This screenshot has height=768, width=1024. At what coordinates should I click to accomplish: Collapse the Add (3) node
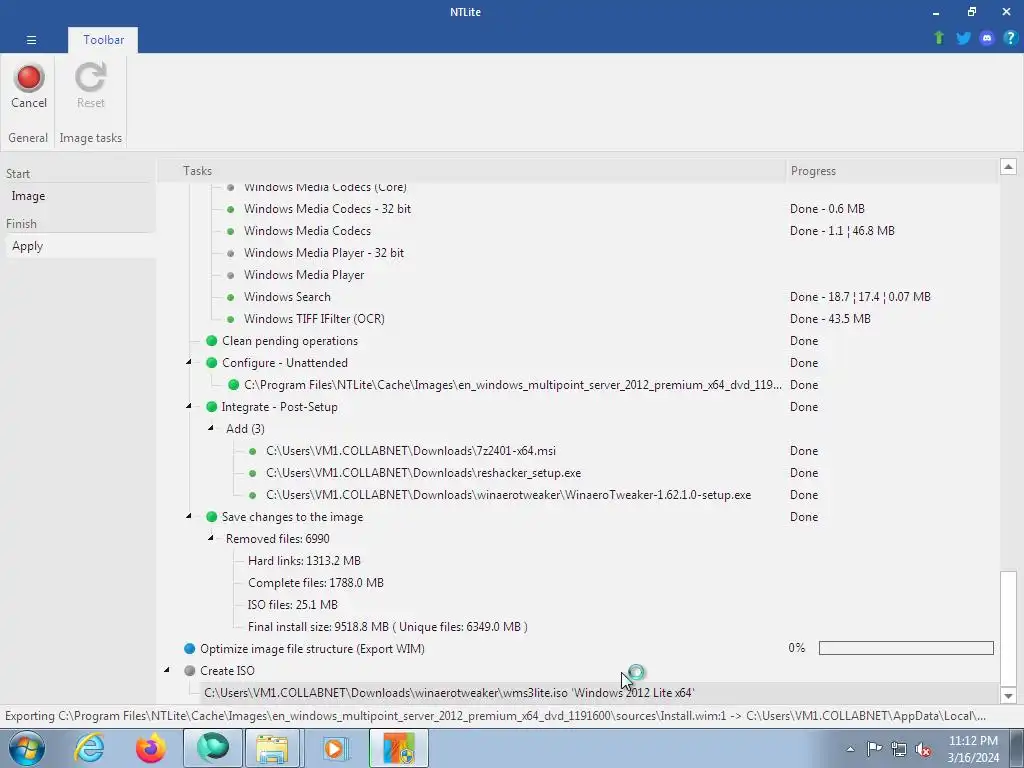pyautogui.click(x=210, y=428)
